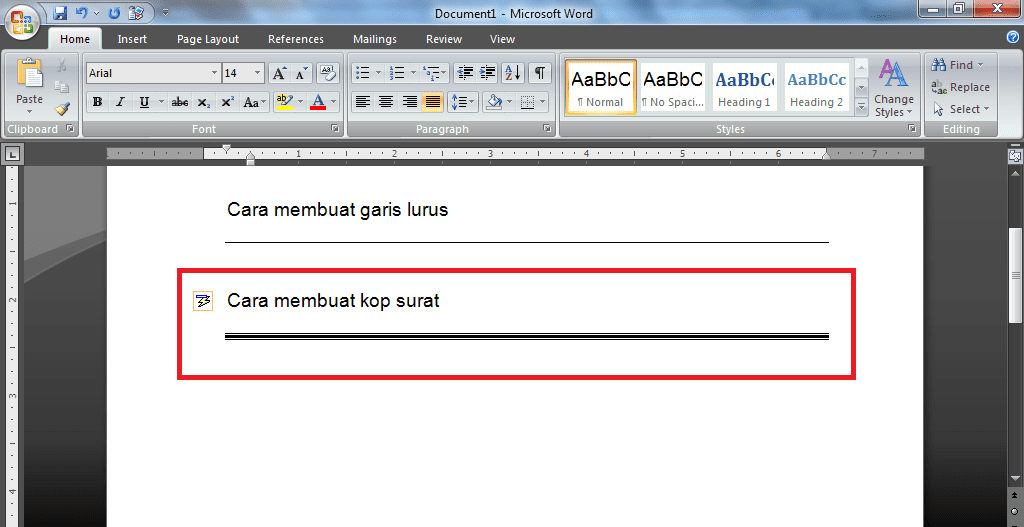The height and width of the screenshot is (527, 1024).
Task: Open the Arial font name dropdown
Action: pyautogui.click(x=214, y=73)
